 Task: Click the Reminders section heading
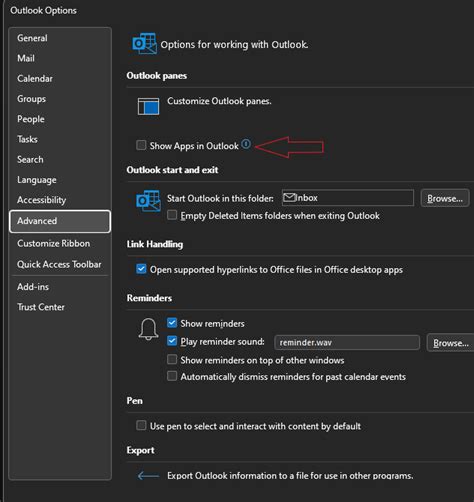(149, 298)
